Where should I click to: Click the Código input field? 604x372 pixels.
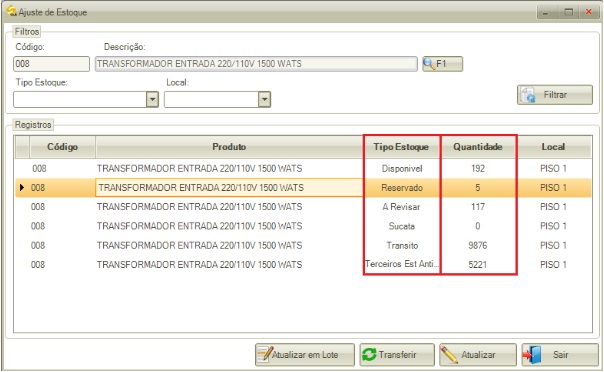[x=51, y=64]
